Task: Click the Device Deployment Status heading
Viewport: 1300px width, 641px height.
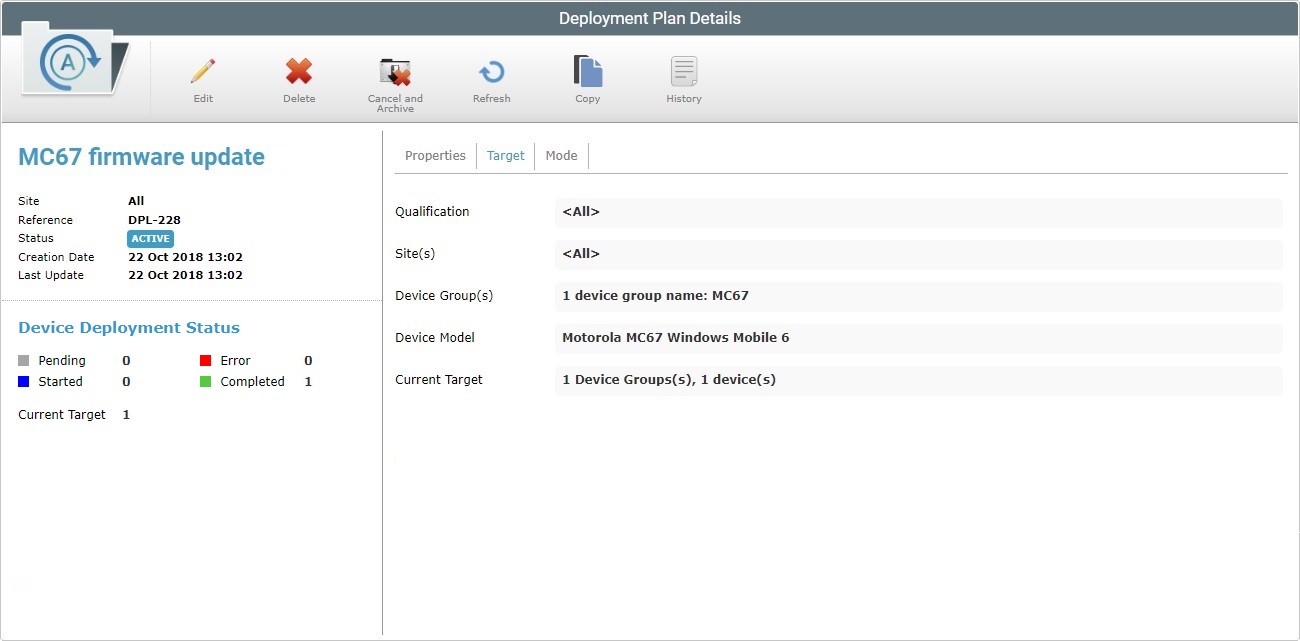Action: (128, 327)
